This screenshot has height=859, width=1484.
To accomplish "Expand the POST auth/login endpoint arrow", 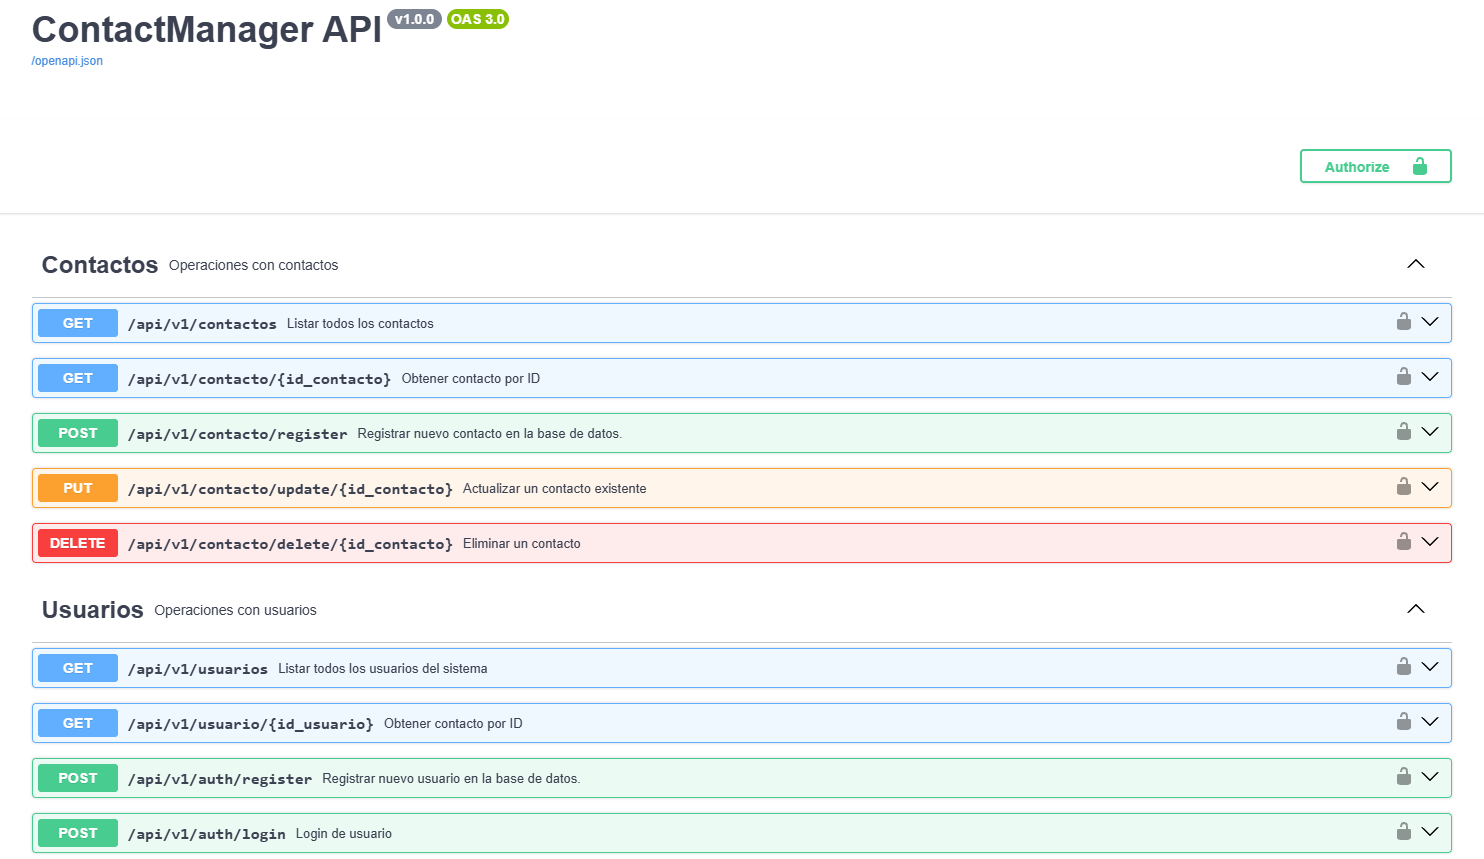I will tap(1430, 832).
